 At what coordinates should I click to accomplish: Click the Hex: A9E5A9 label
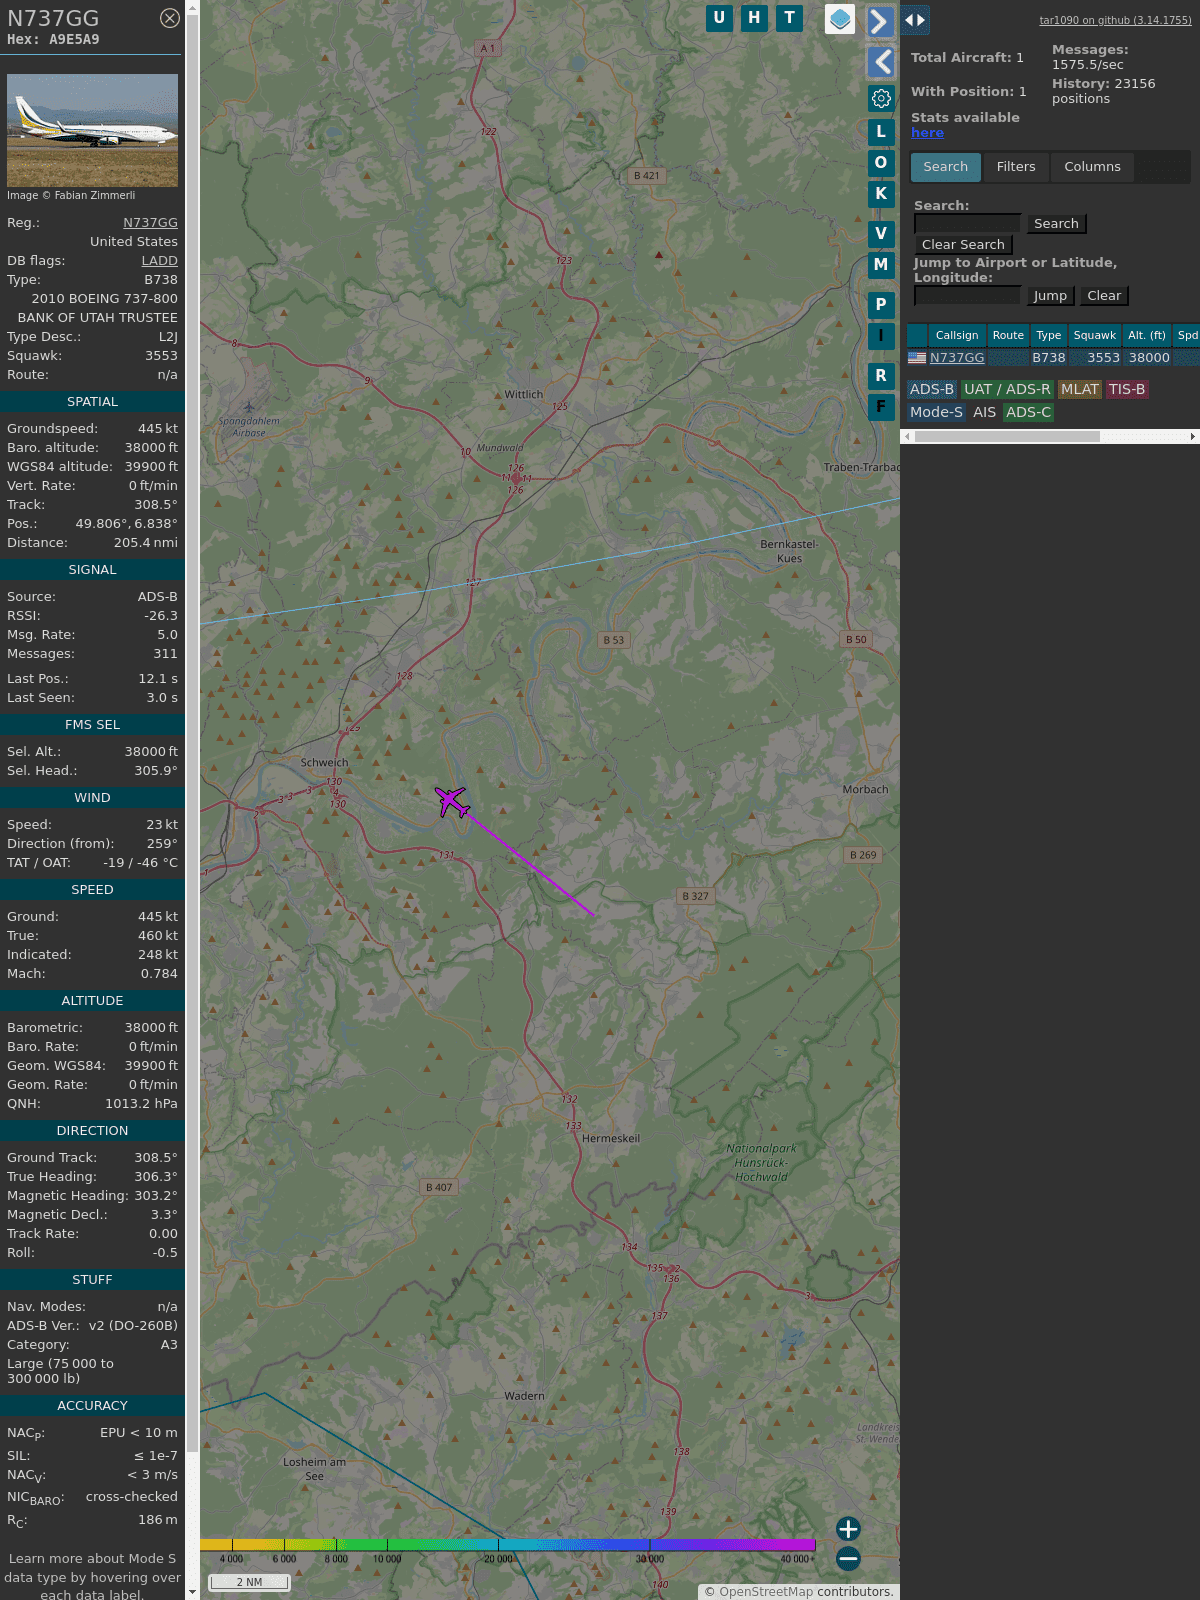(x=53, y=40)
